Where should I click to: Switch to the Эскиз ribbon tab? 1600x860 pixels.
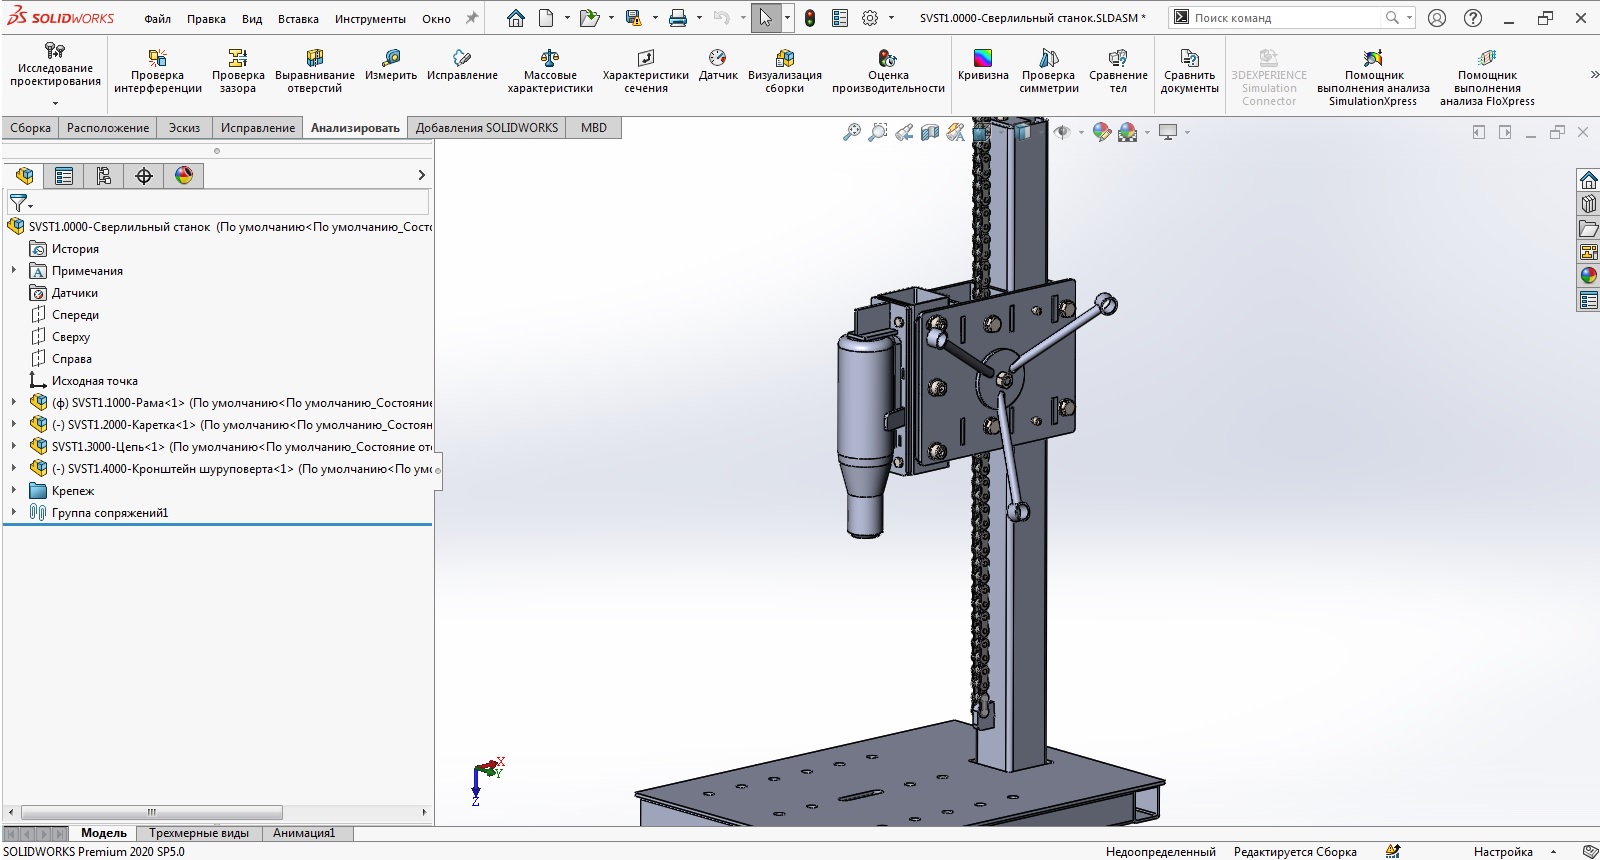point(184,128)
